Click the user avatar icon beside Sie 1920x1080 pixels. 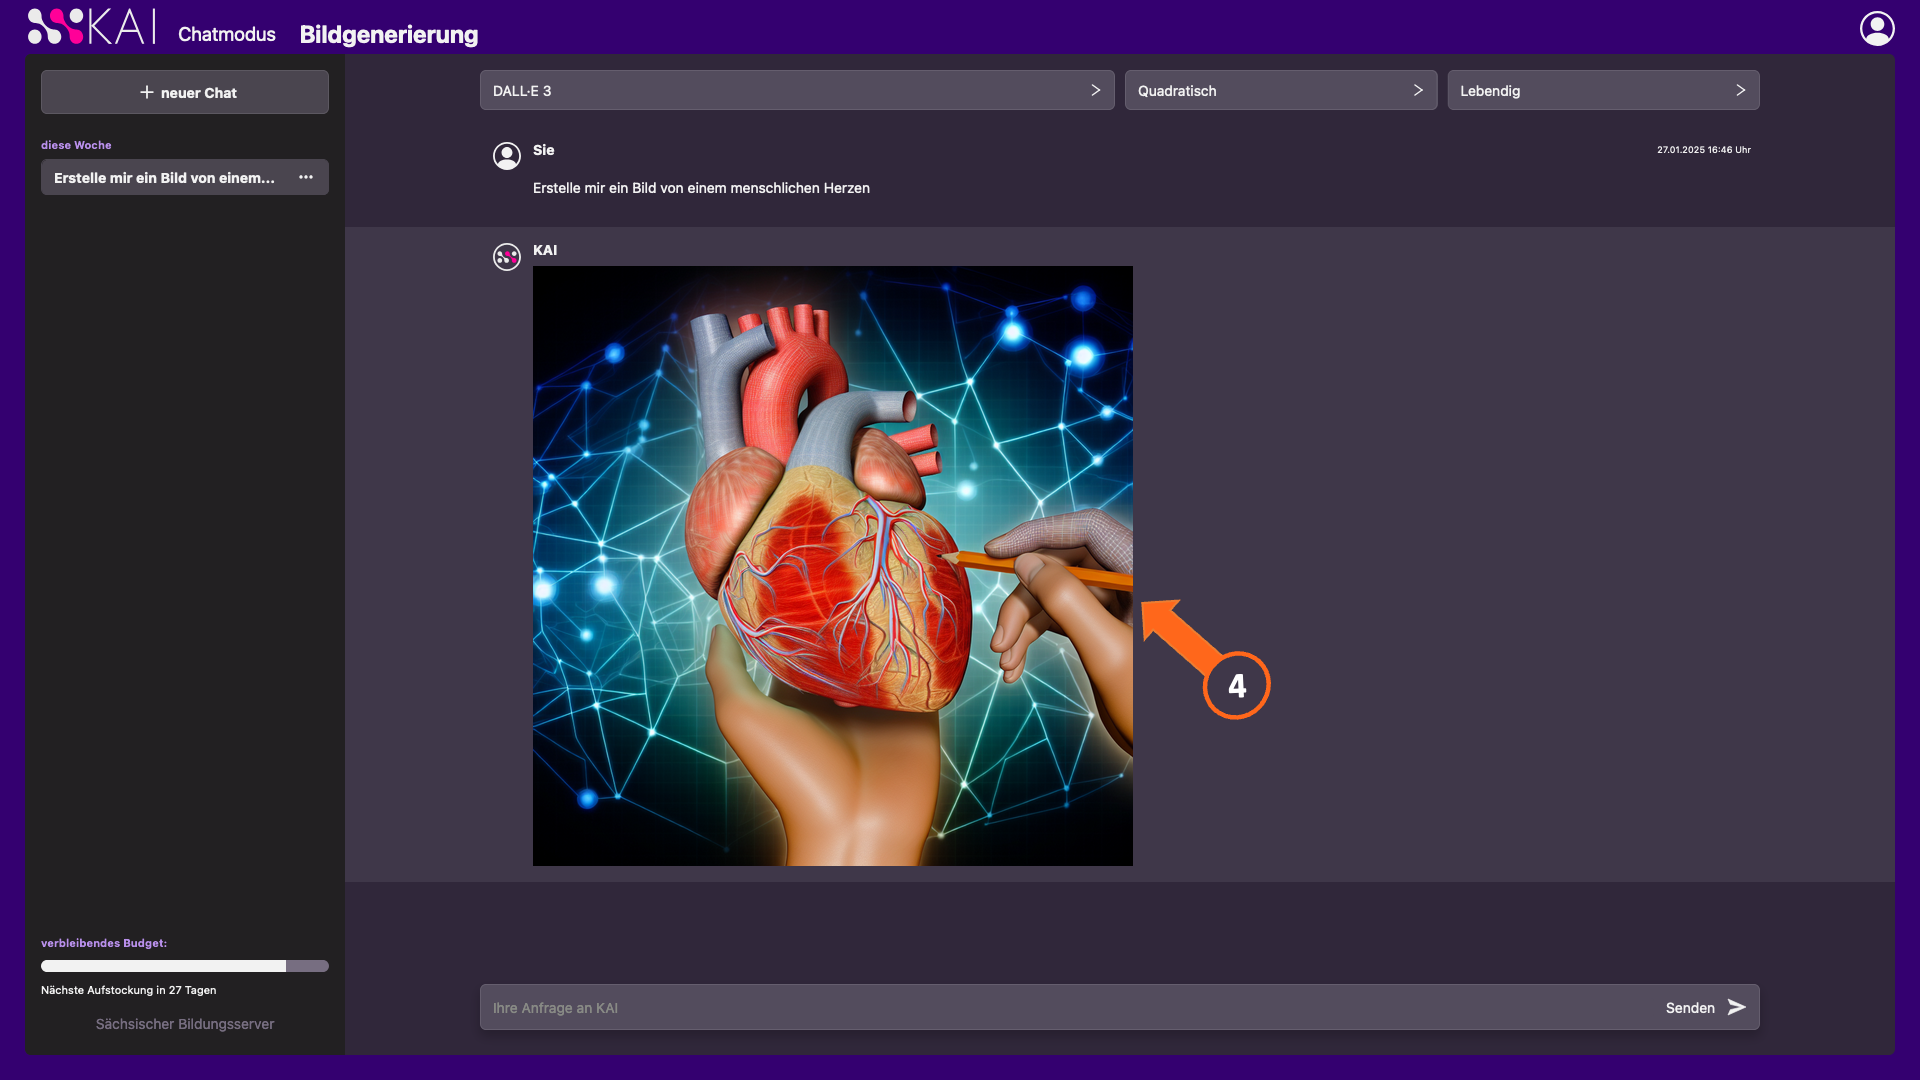507,156
